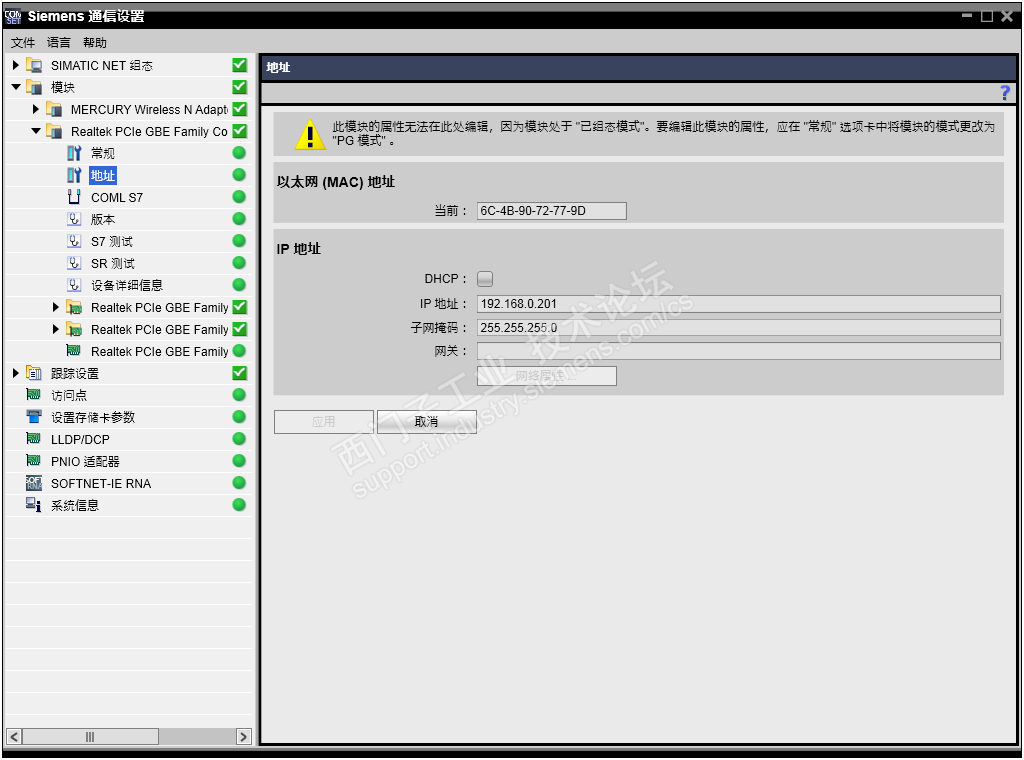
Task: Select the COML S7 tree item
Action: tap(117, 197)
